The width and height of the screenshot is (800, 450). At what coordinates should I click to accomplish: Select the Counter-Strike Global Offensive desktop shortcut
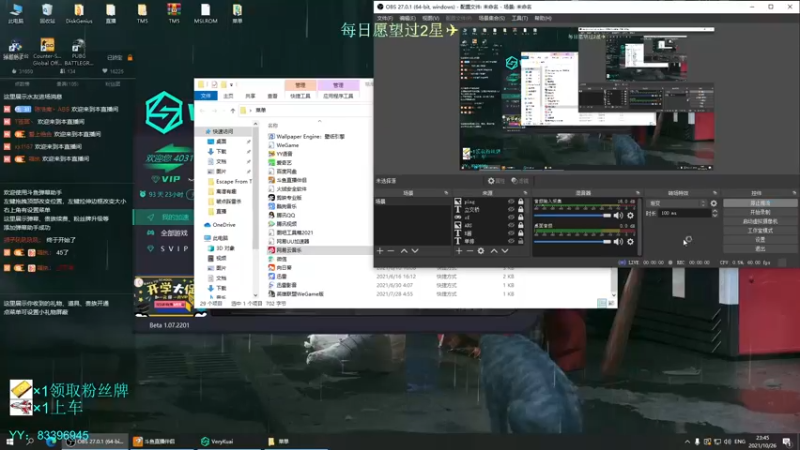click(x=47, y=52)
